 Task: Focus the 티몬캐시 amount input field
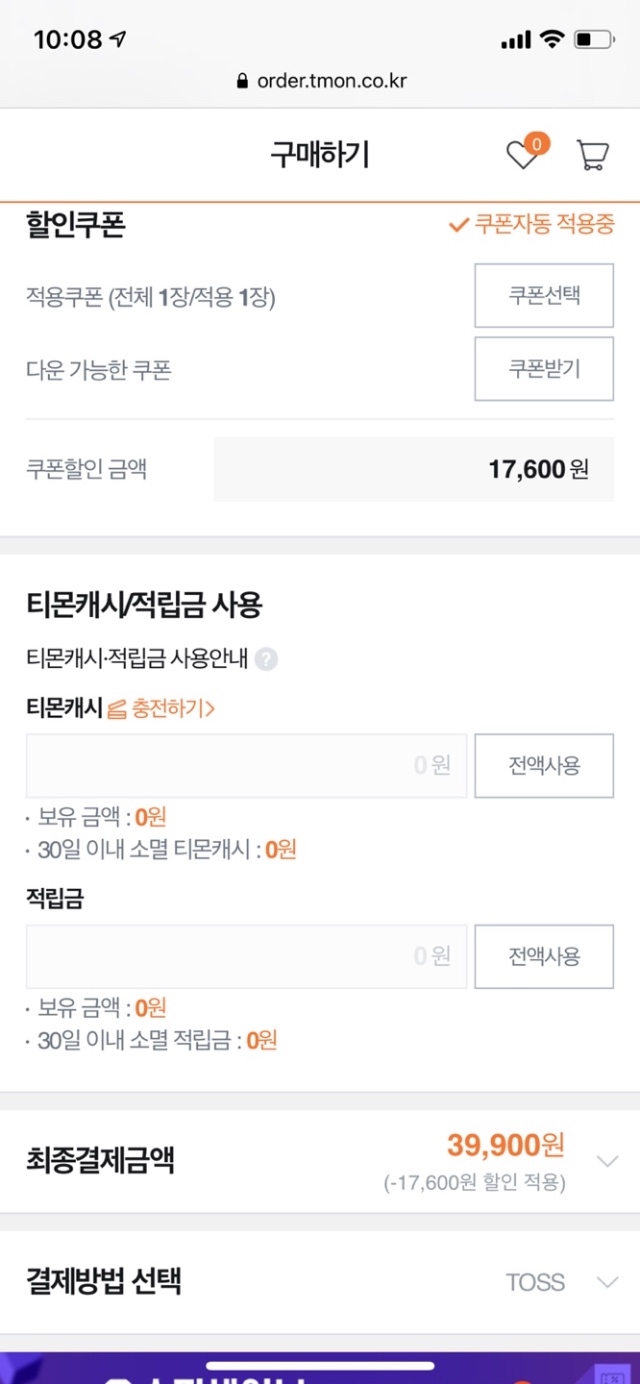(246, 766)
